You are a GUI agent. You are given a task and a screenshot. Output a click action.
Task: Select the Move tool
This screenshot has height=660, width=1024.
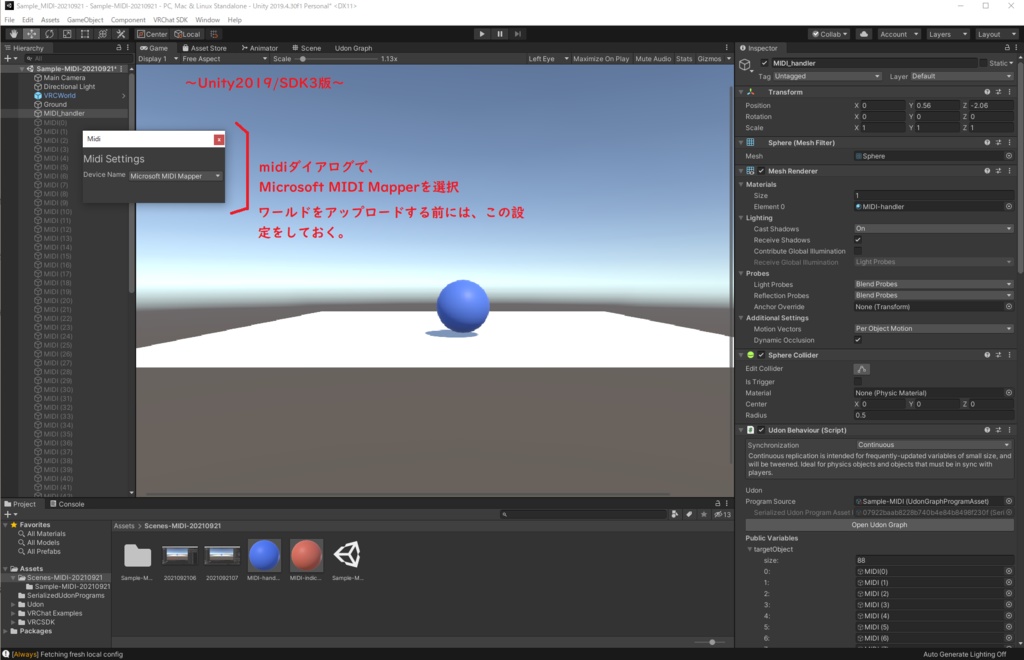[31, 34]
